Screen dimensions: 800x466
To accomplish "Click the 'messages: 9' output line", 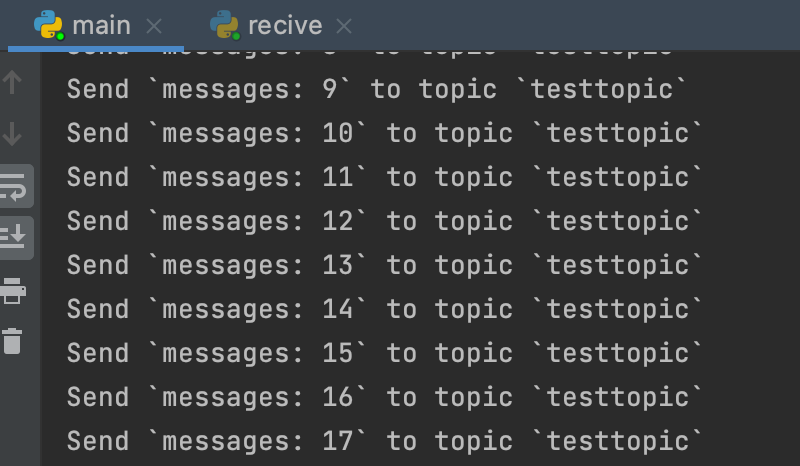I will pyautogui.click(x=377, y=90).
